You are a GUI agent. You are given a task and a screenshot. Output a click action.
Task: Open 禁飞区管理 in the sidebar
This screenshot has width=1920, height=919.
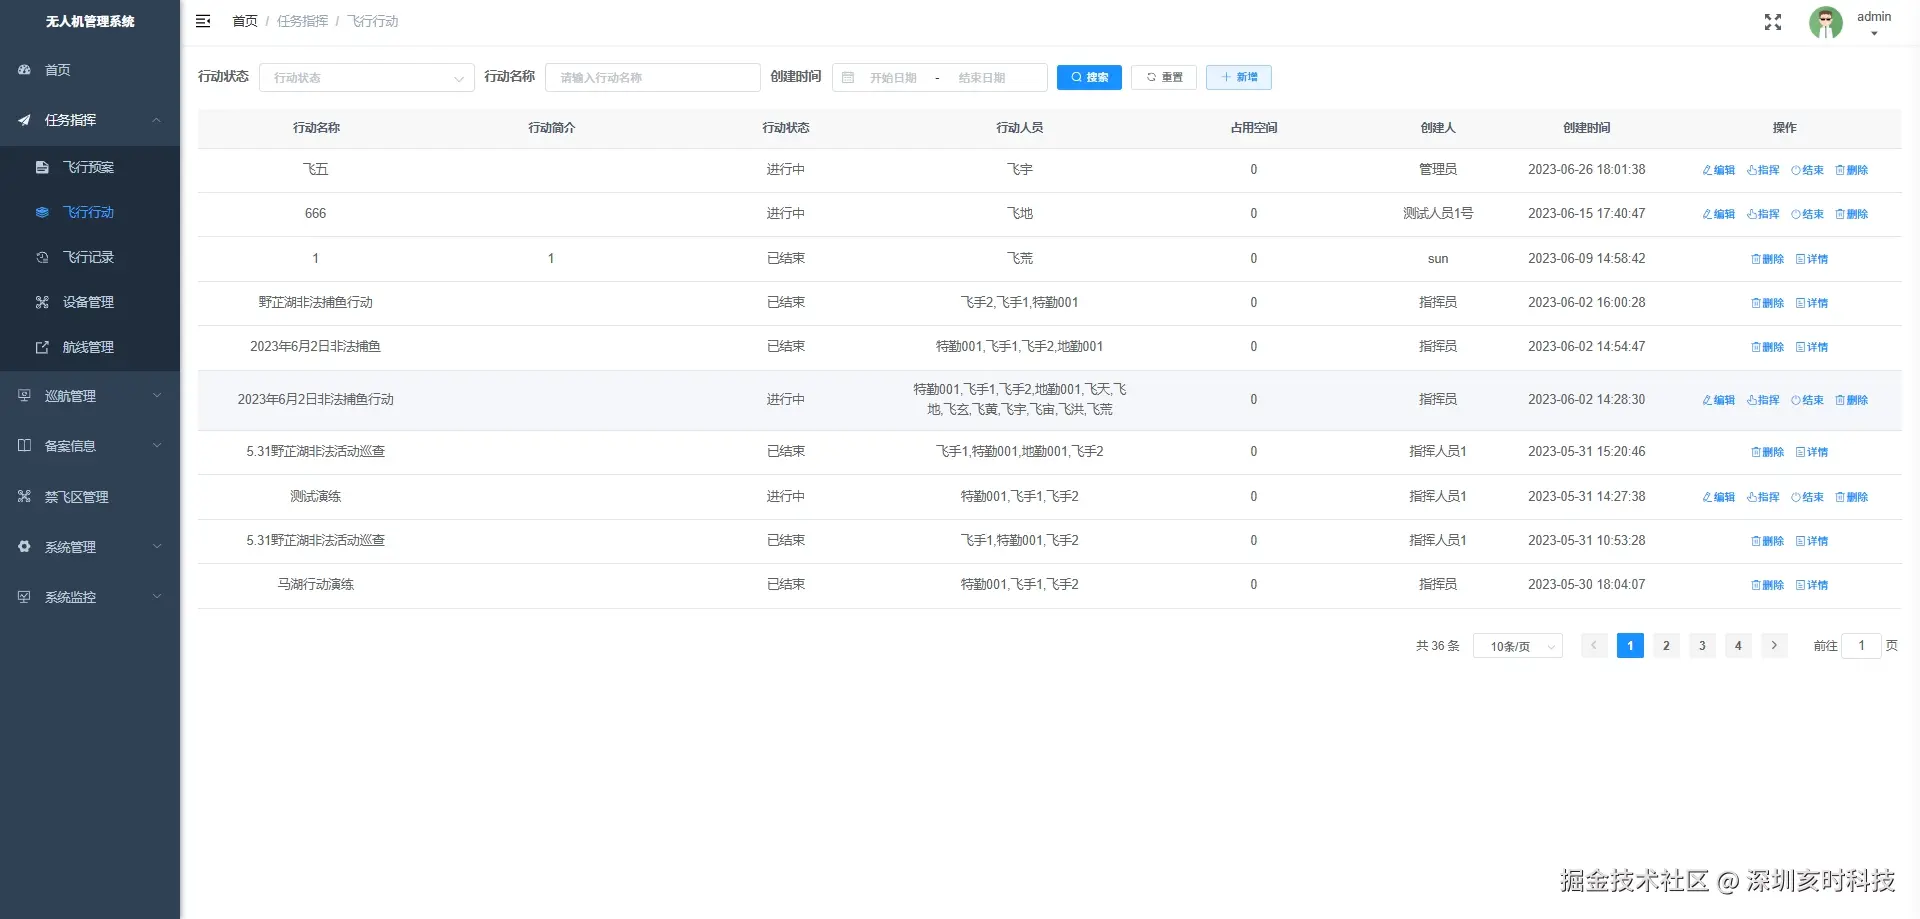77,497
